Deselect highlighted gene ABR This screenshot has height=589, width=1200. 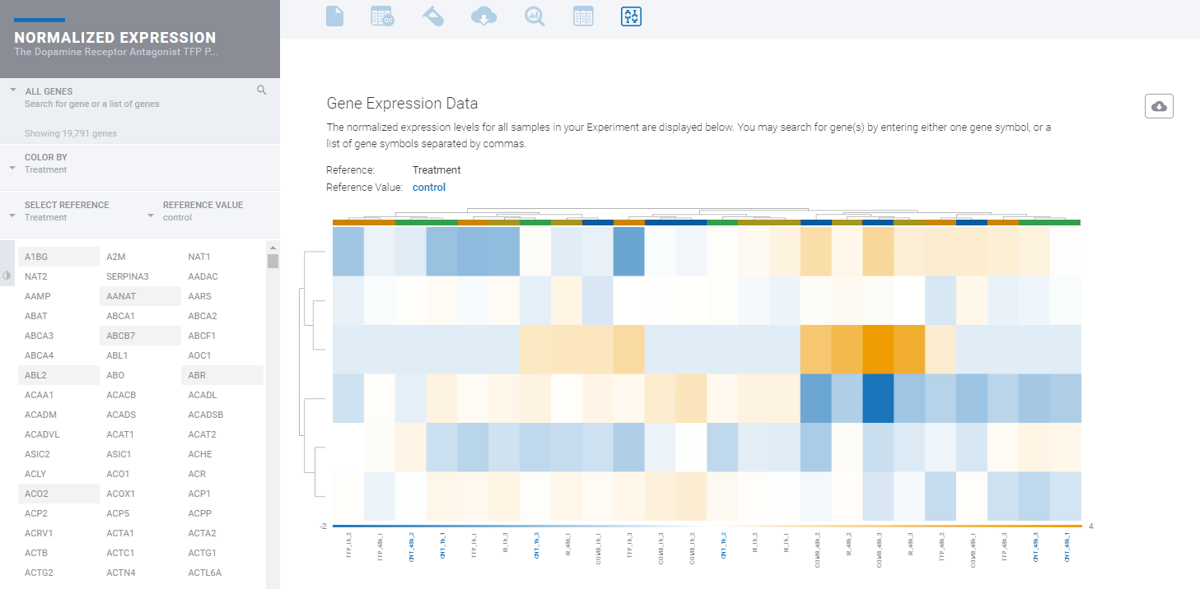tap(222, 375)
